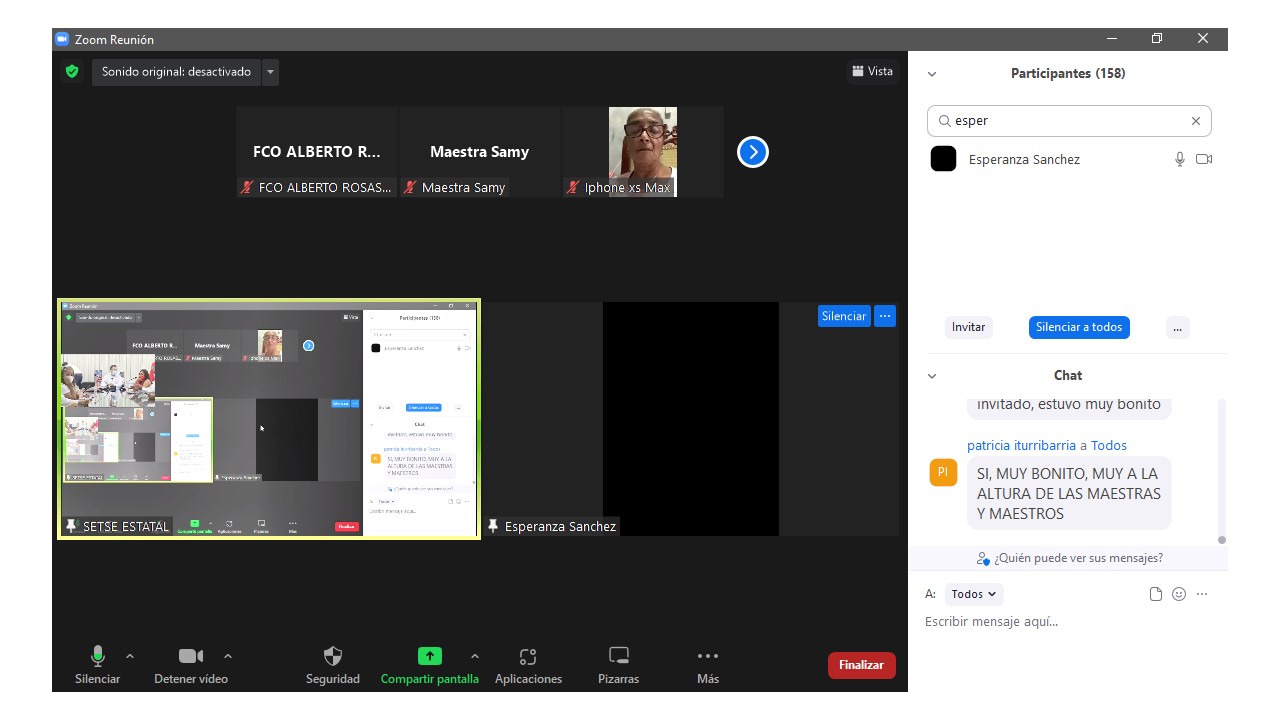The height and width of the screenshot is (720, 1280).
Task: Open the Aplicaciones panel
Action: pos(528,665)
